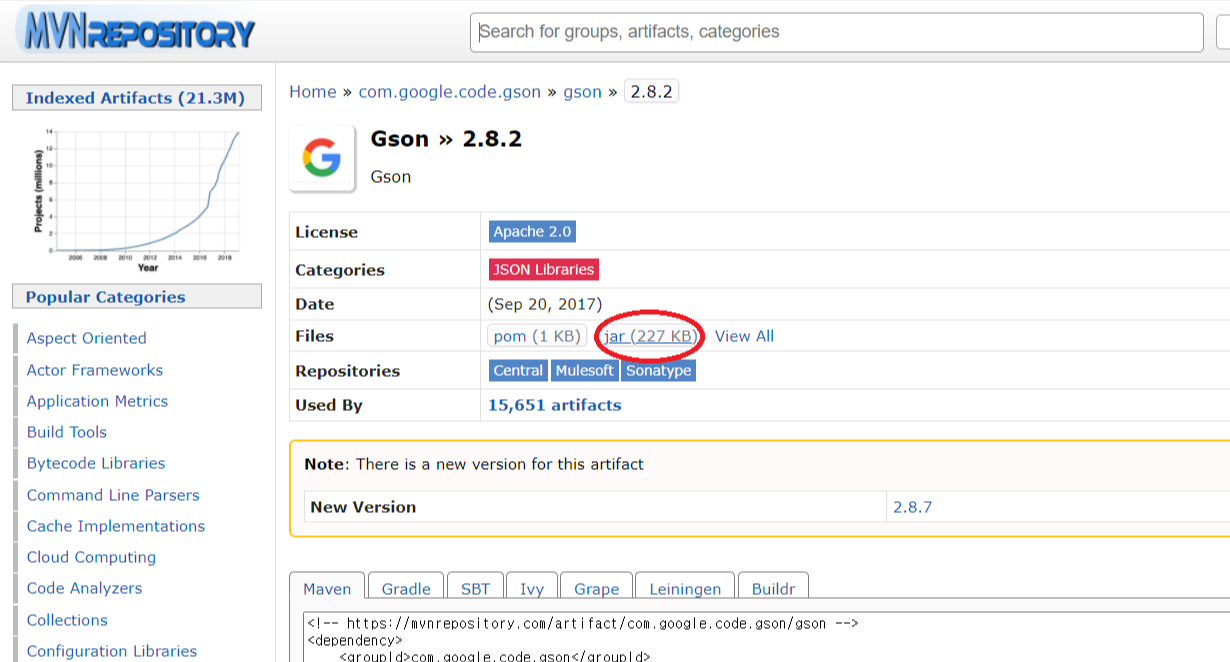Image resolution: width=1230 pixels, height=662 pixels.
Task: Open Command Line Parsers category
Action: [x=113, y=495]
